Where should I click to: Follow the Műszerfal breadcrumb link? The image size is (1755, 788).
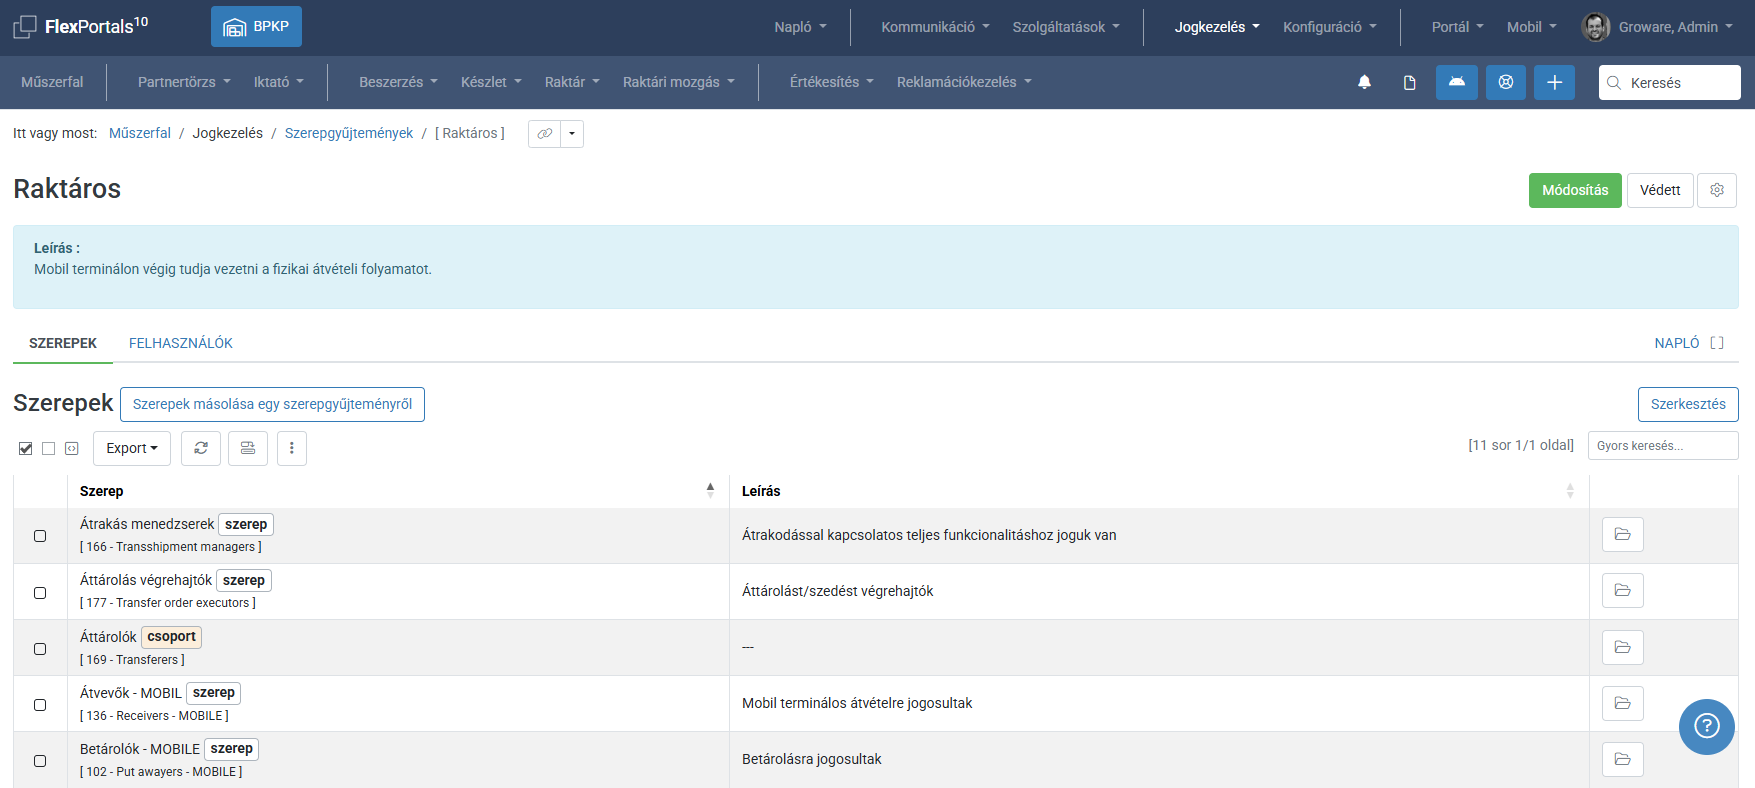click(x=140, y=133)
